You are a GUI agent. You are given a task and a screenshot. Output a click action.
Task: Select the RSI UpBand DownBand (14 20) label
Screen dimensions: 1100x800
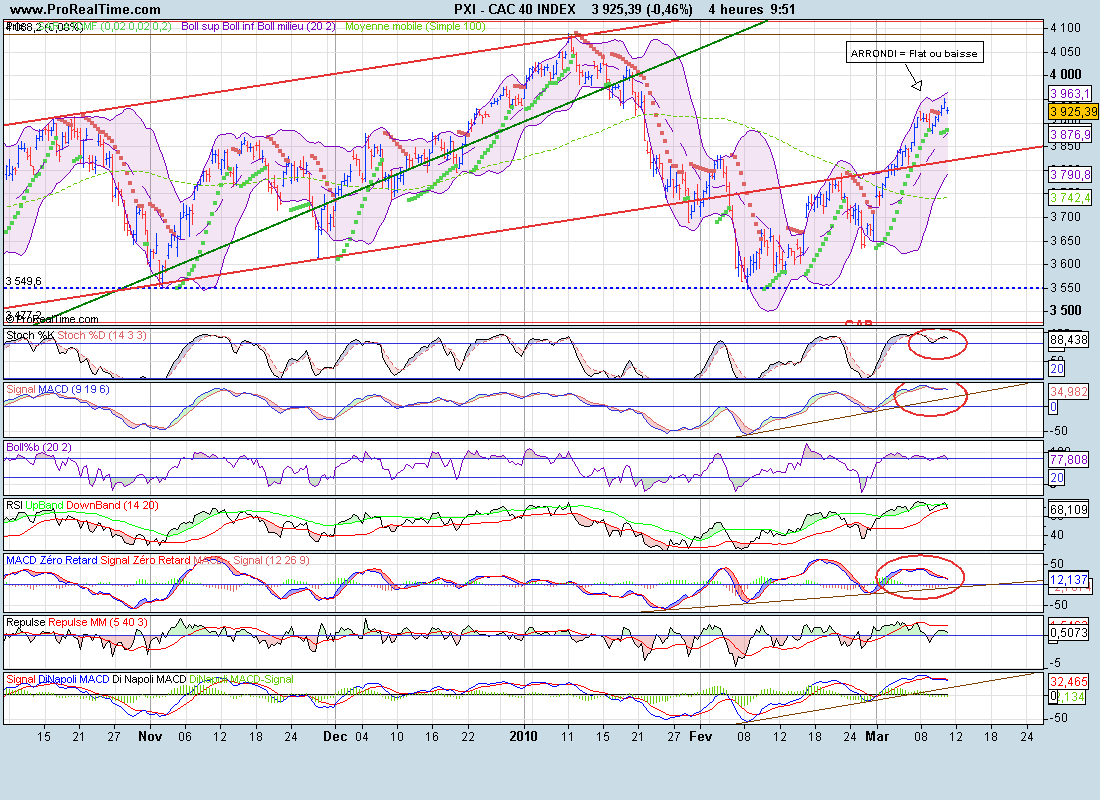[x=82, y=505]
